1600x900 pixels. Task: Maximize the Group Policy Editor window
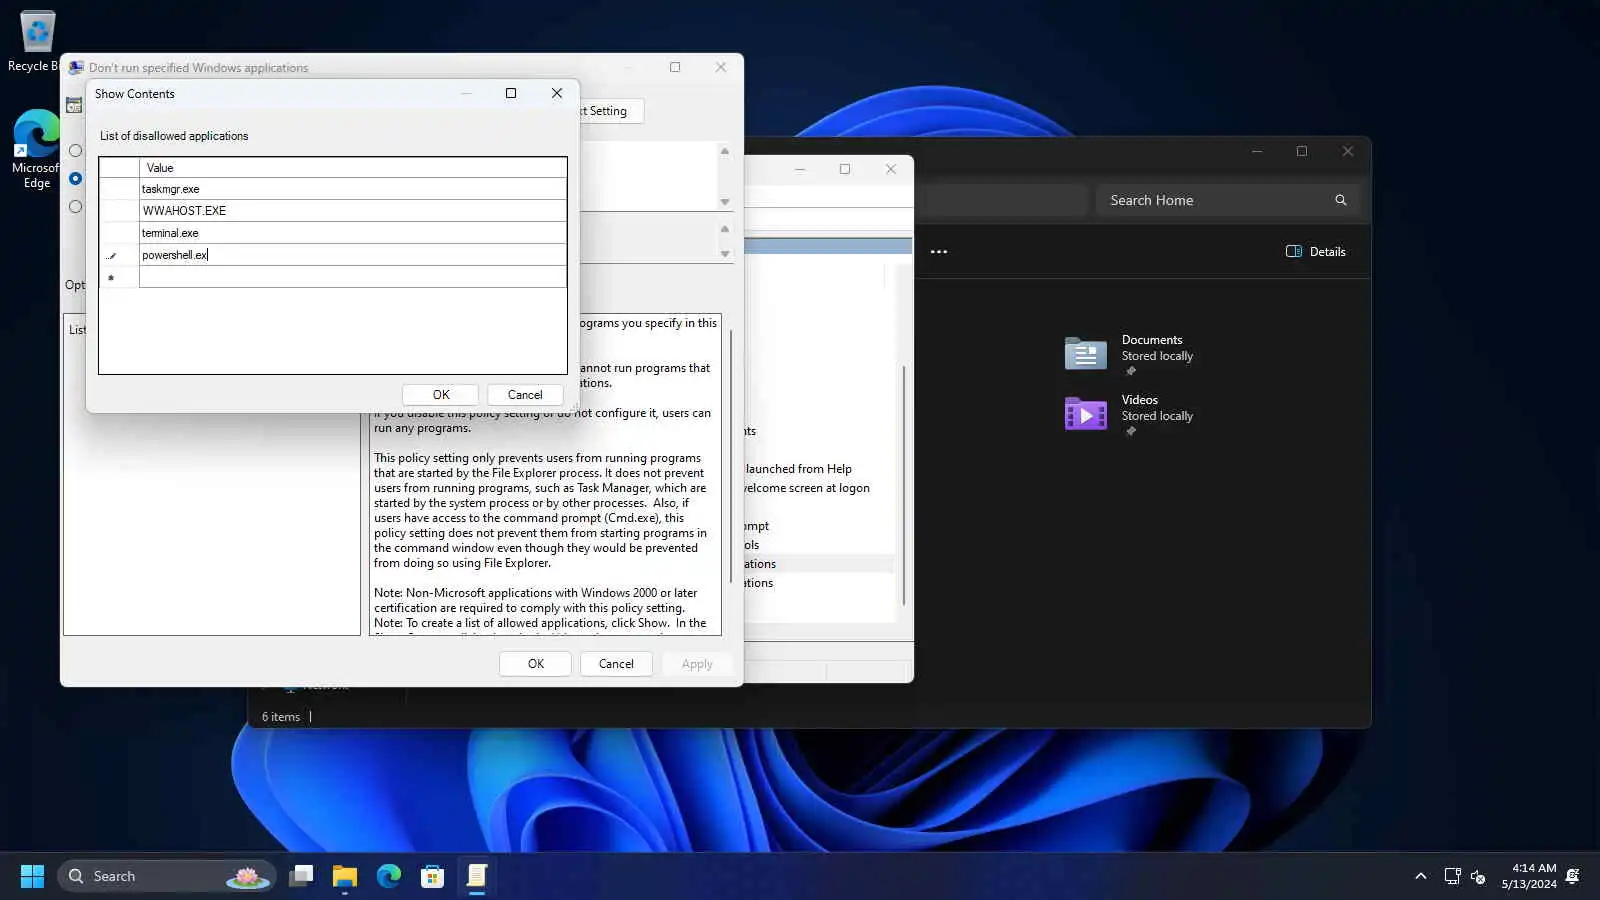[845, 169]
